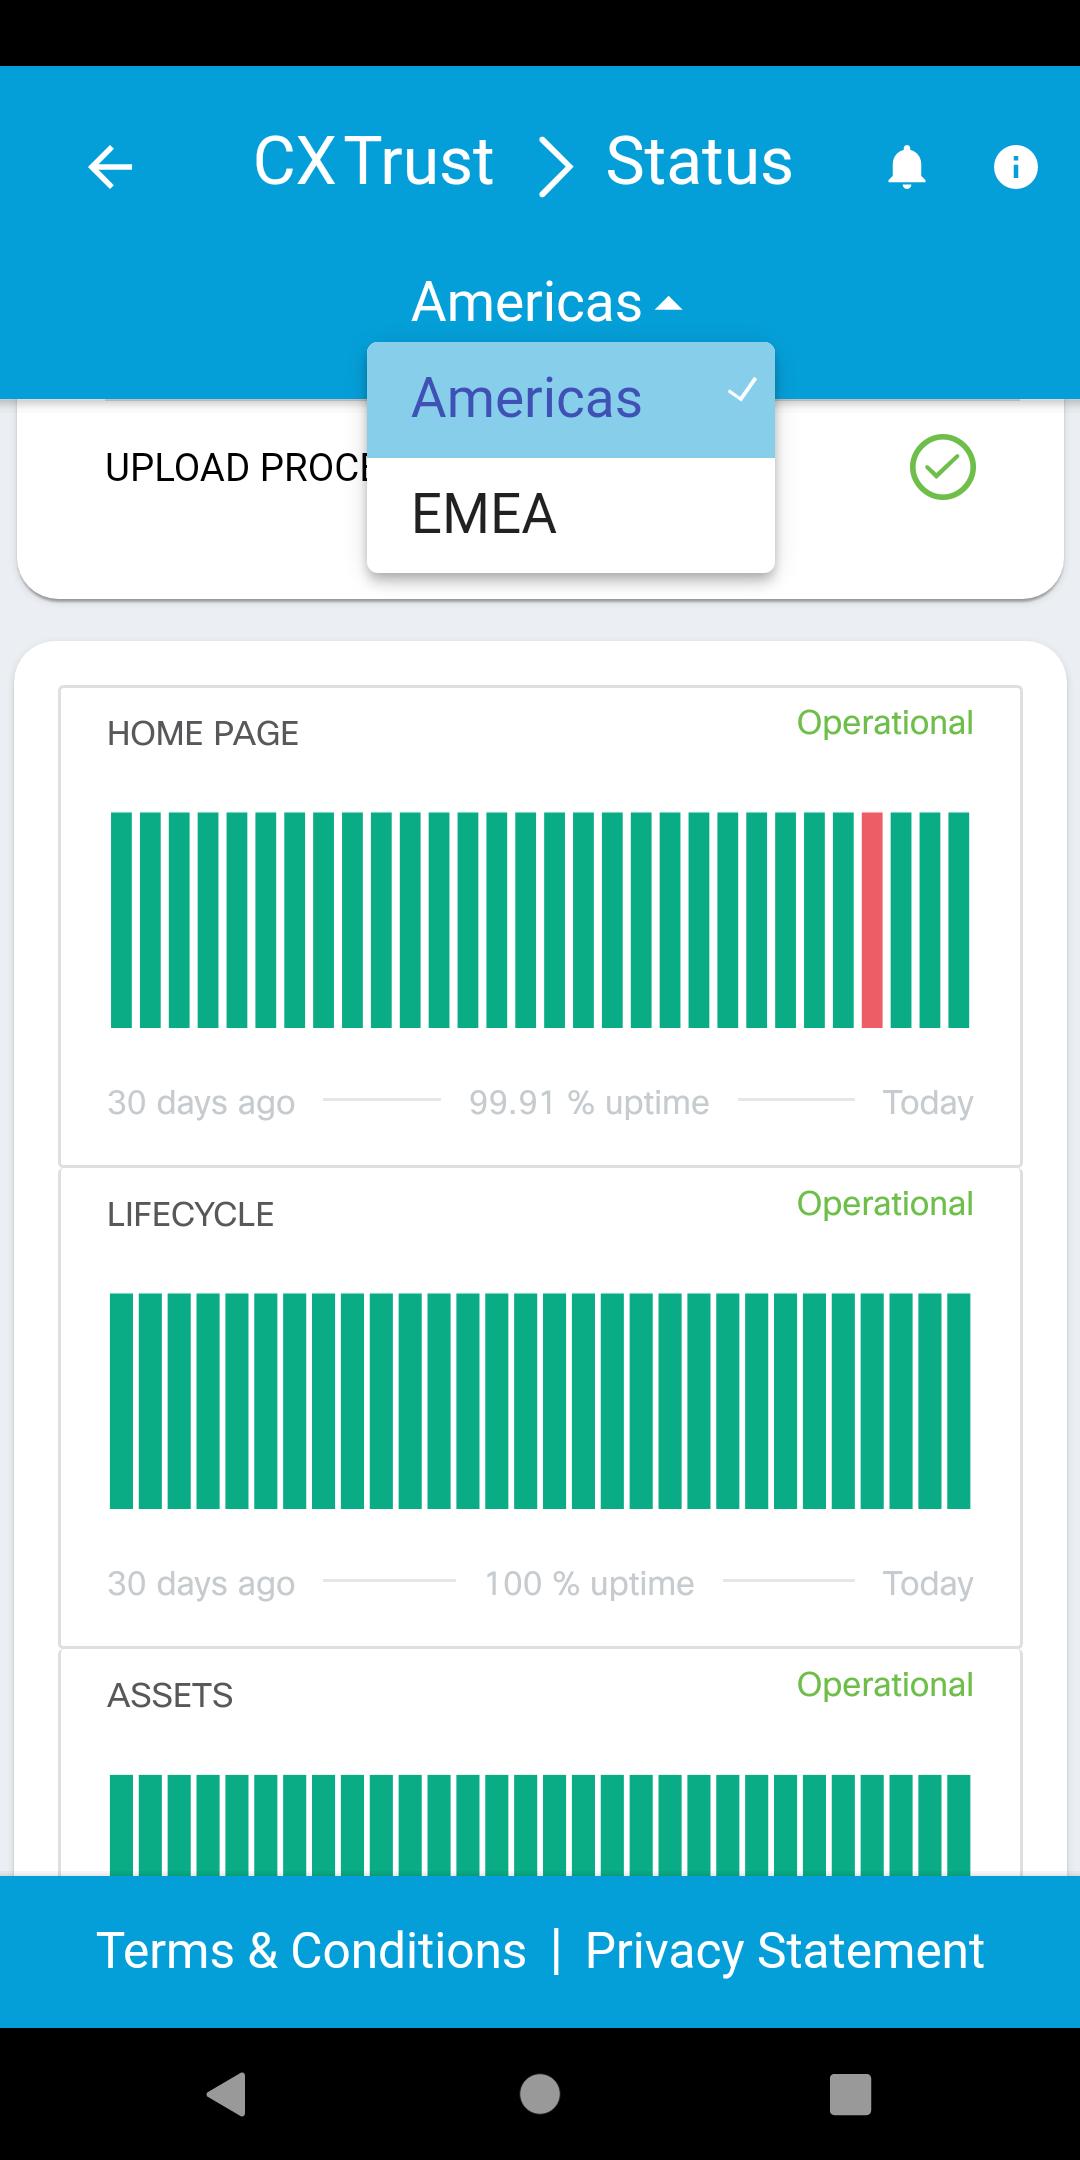Tap the UPLOAD PROC... row label

(x=237, y=468)
